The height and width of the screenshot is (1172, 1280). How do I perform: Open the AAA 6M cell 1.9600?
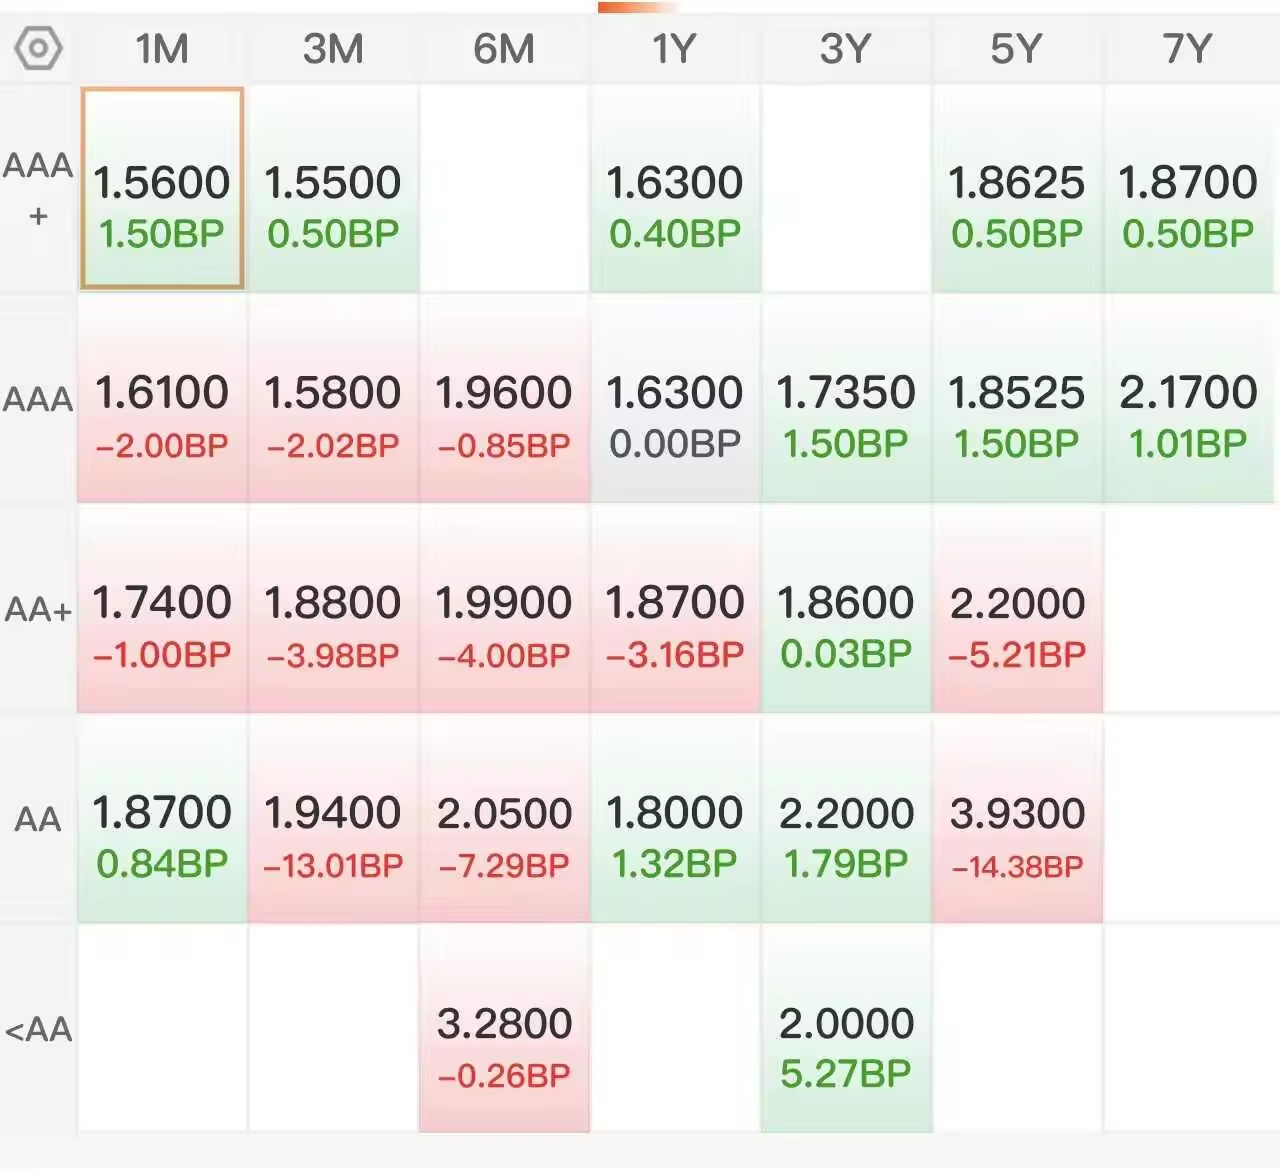tap(504, 398)
